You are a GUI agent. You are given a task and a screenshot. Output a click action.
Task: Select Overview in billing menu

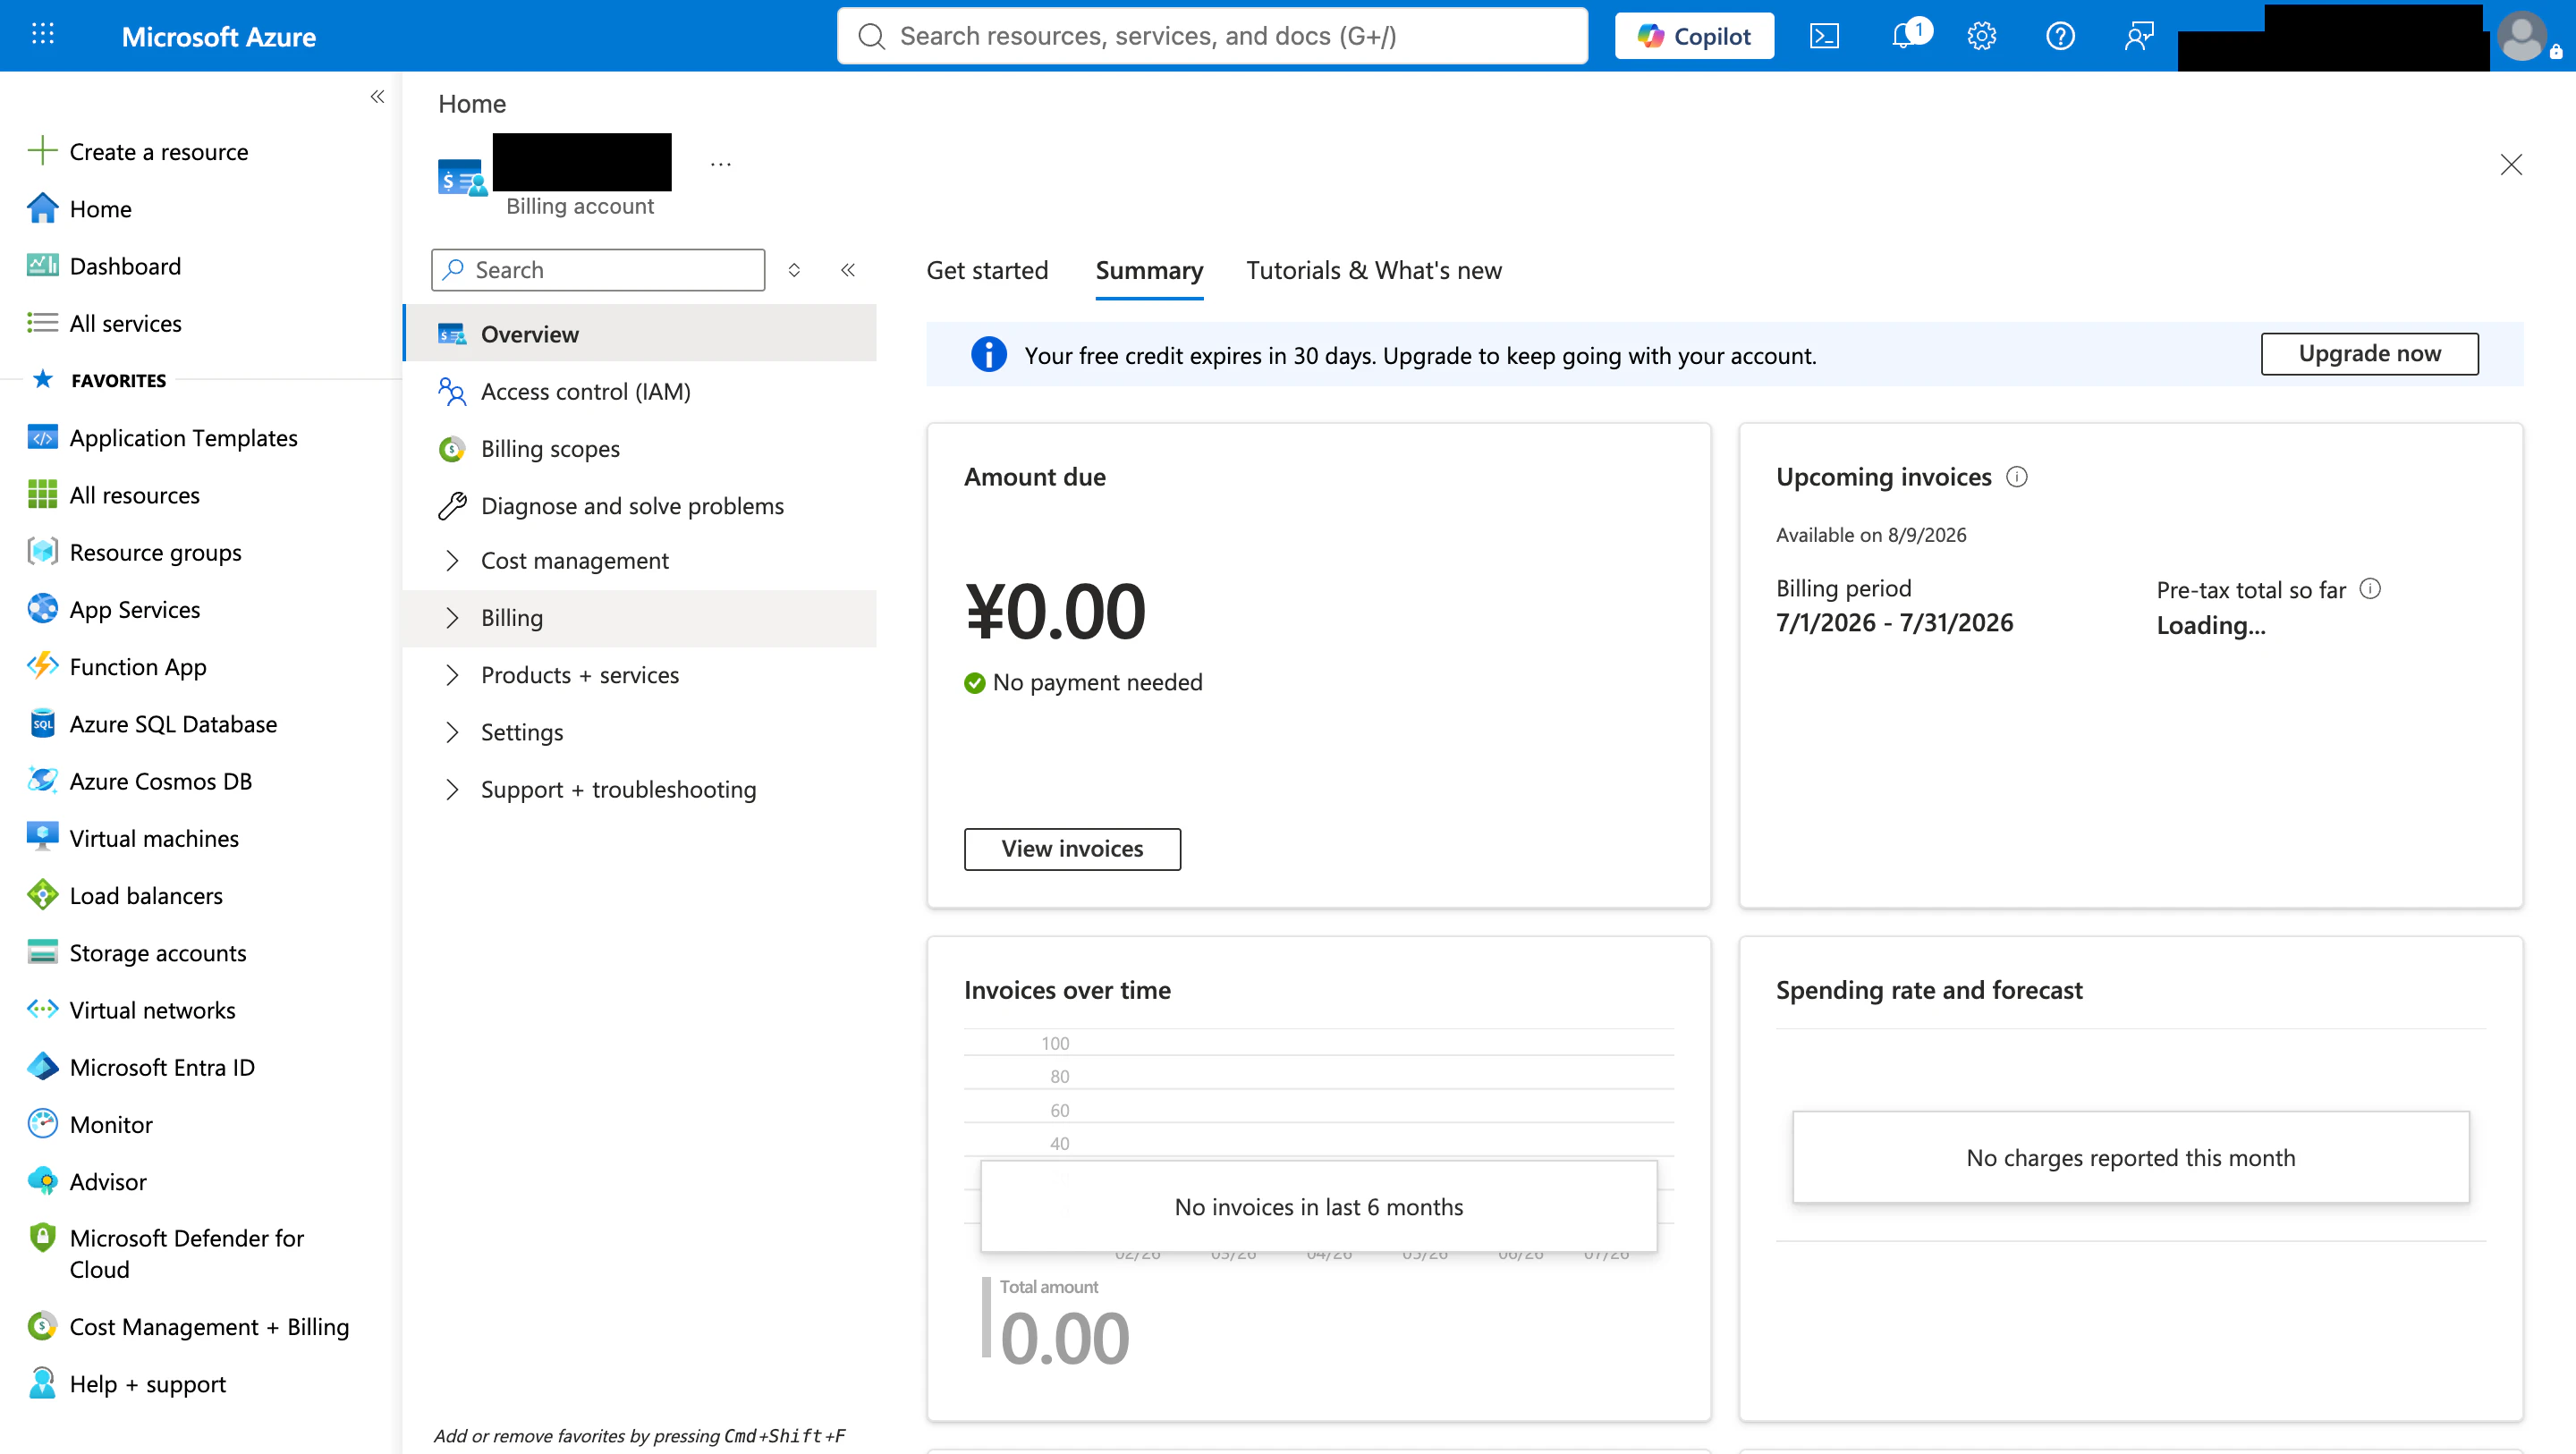640,333
